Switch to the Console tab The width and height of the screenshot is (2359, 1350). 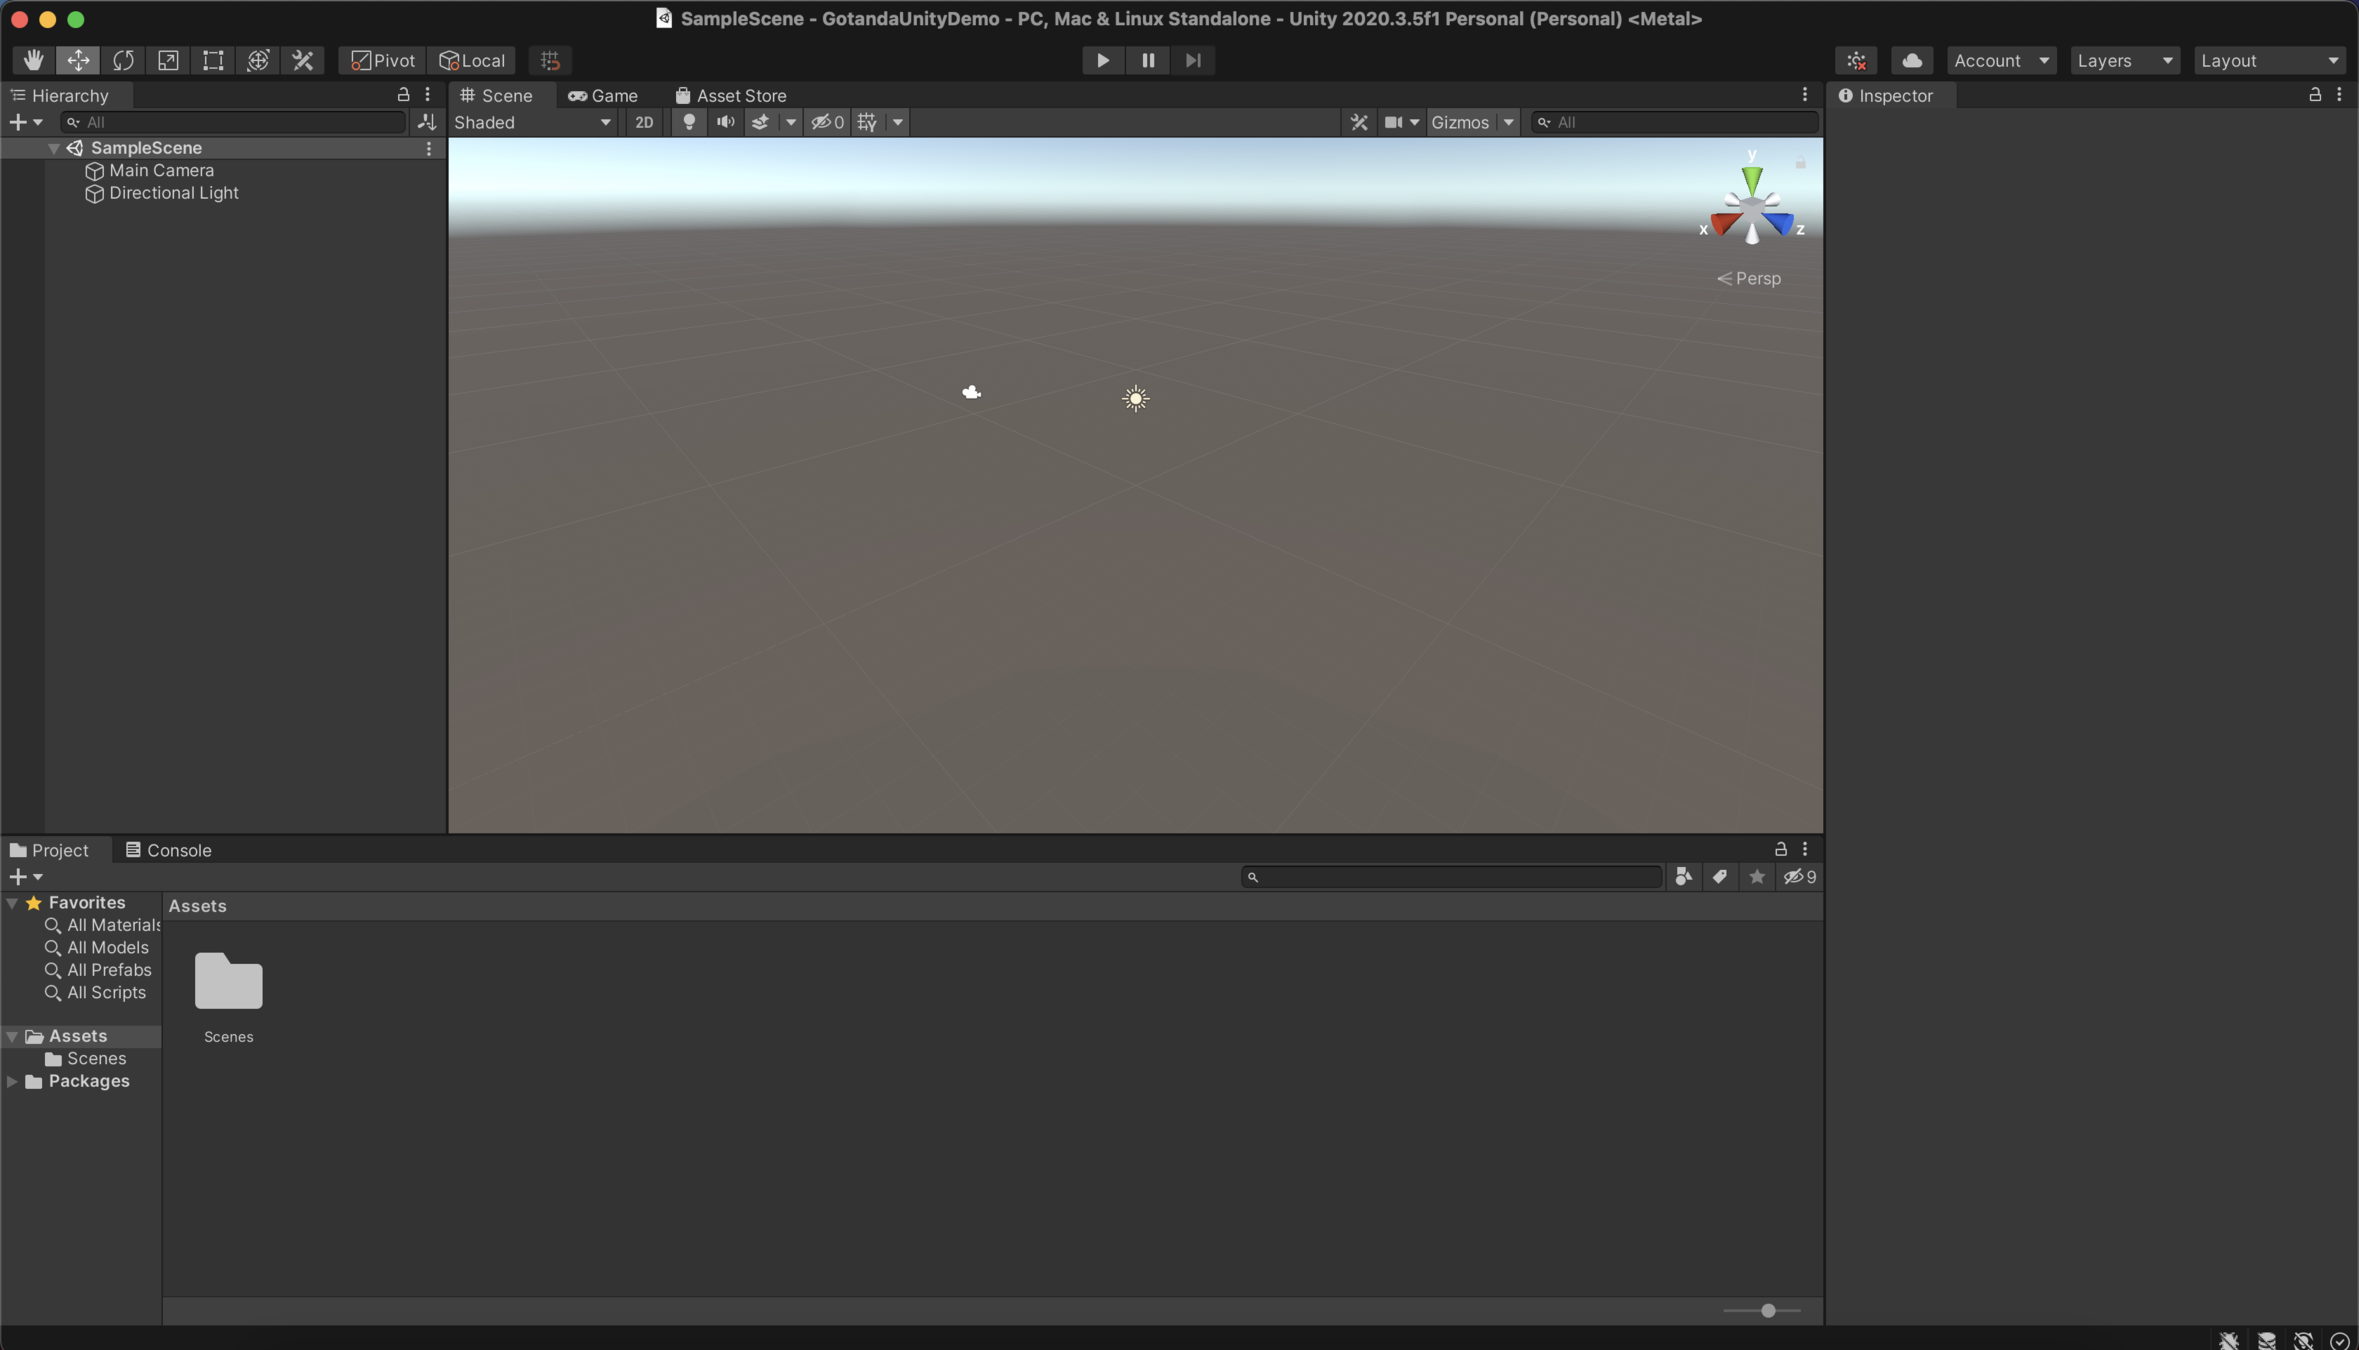(168, 850)
